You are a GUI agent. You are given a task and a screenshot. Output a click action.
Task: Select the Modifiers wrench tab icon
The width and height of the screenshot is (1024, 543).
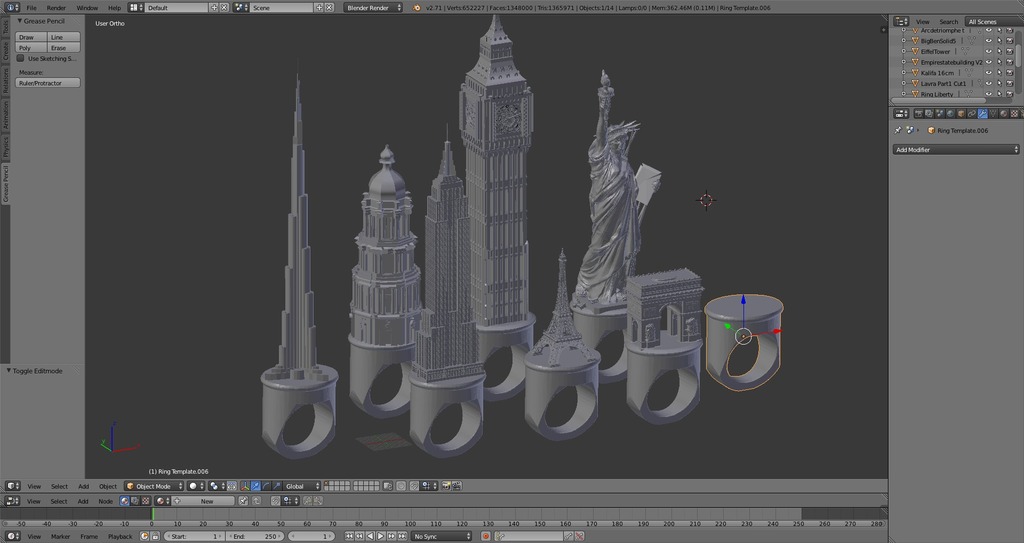(x=982, y=114)
